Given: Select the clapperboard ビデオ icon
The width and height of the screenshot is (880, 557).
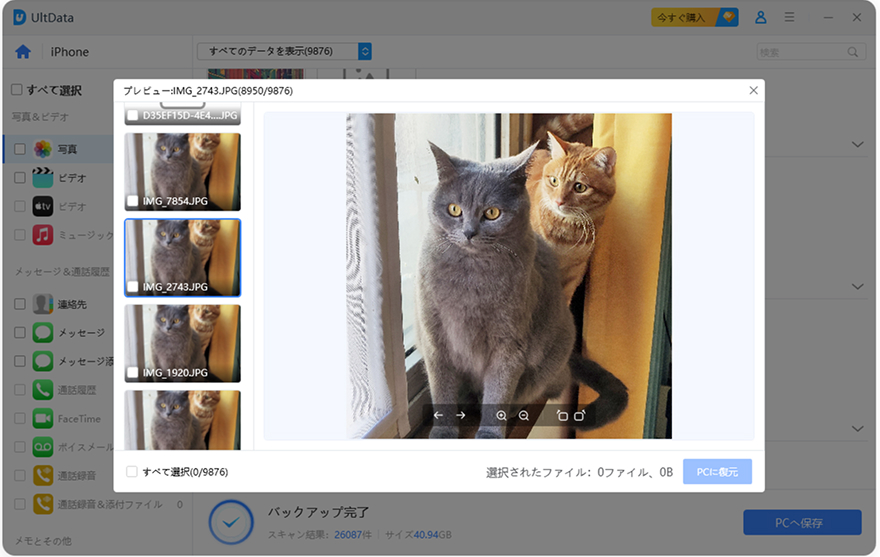Looking at the screenshot, I should click(x=43, y=177).
